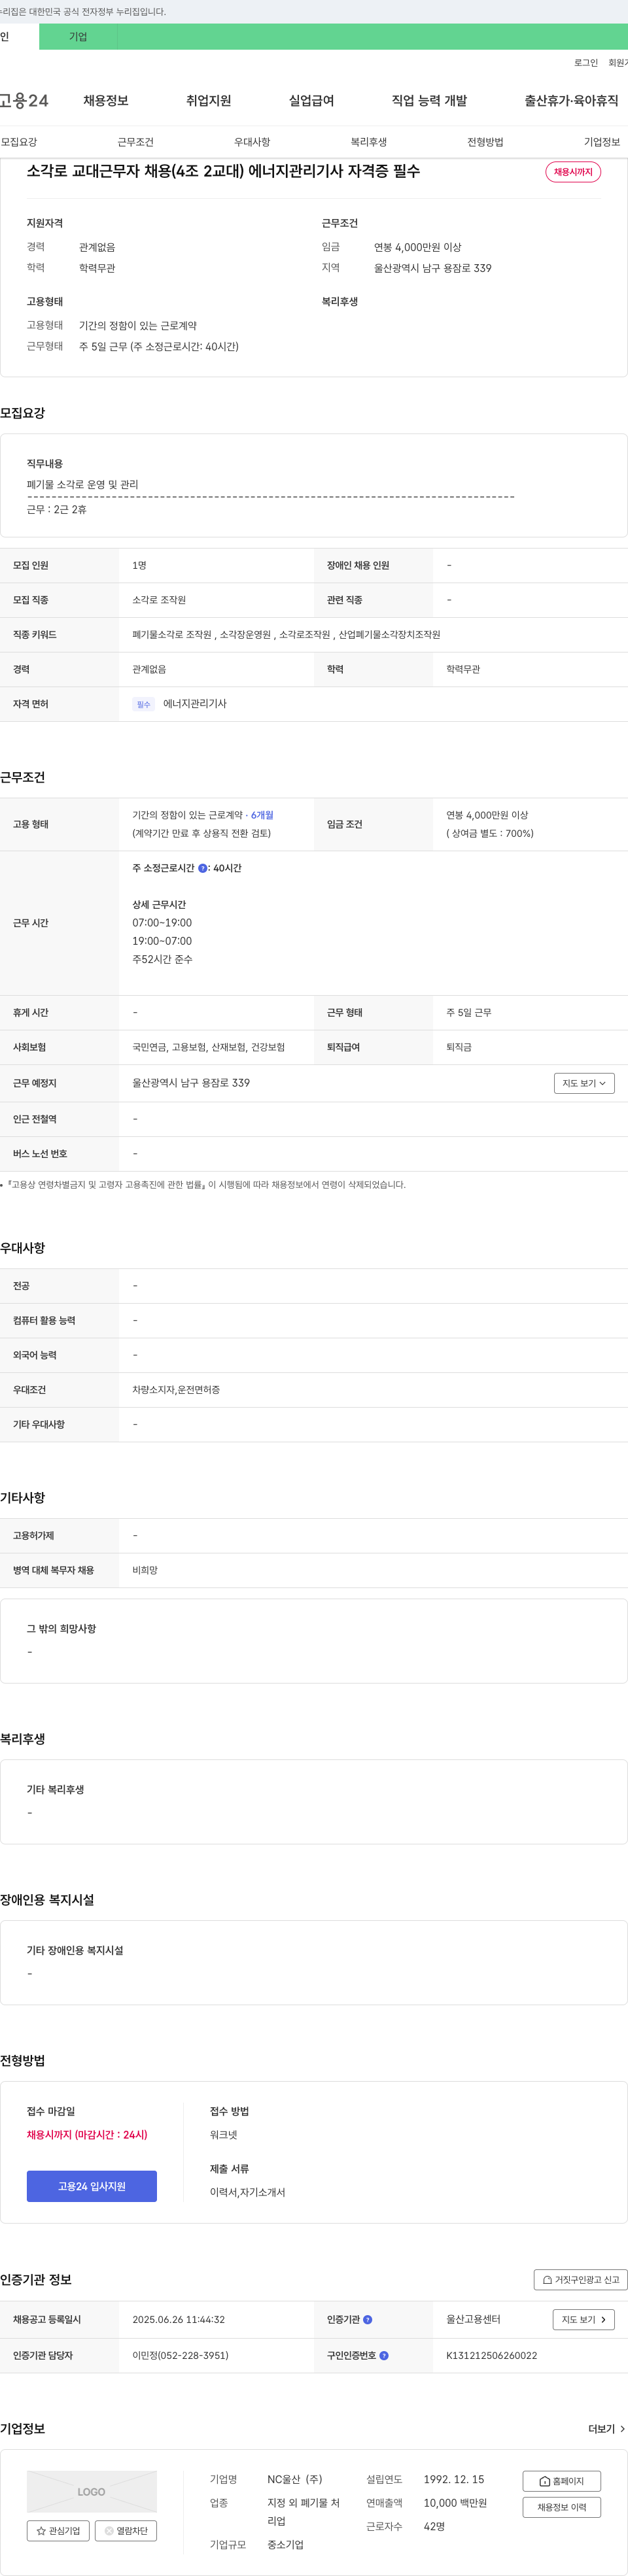Image resolution: width=628 pixels, height=2576 pixels.
Task: Click the company LOGO placeholder image
Action: point(92,2492)
